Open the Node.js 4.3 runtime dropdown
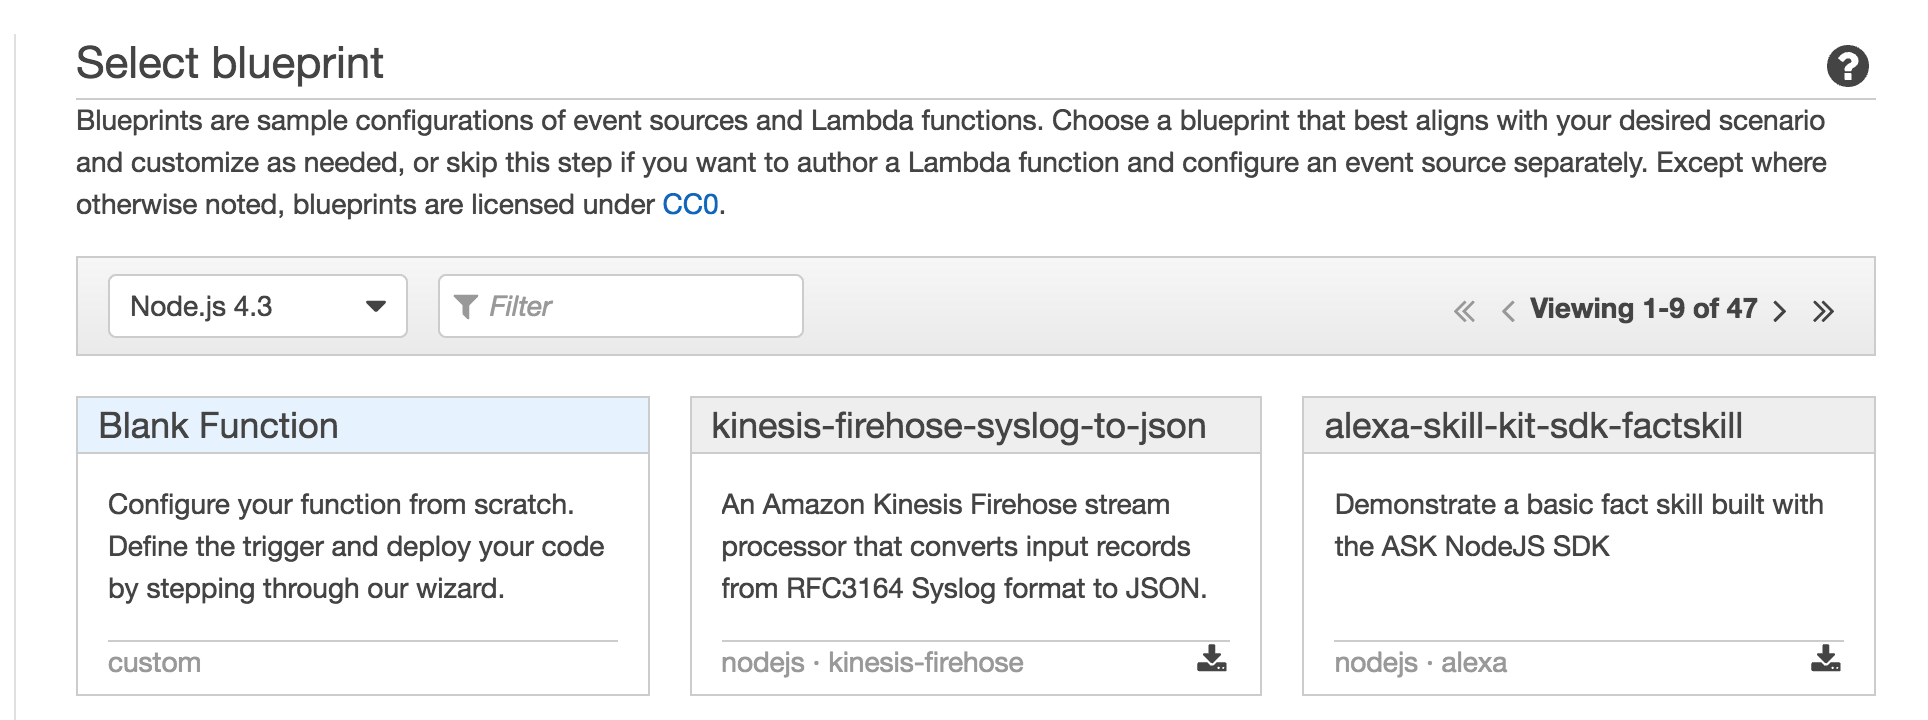This screenshot has width=1928, height=720. 258,306
